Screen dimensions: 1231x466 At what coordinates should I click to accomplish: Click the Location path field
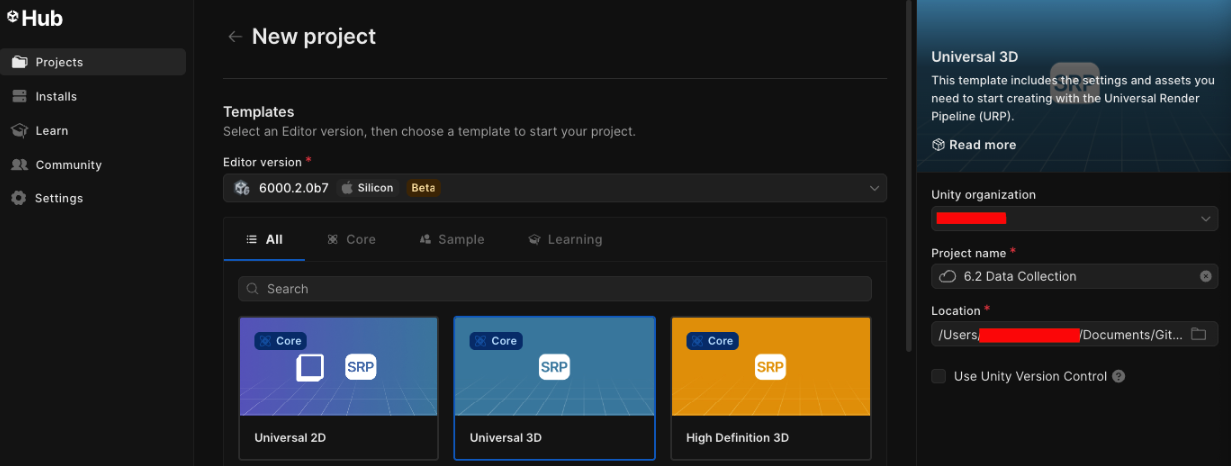(1074, 334)
